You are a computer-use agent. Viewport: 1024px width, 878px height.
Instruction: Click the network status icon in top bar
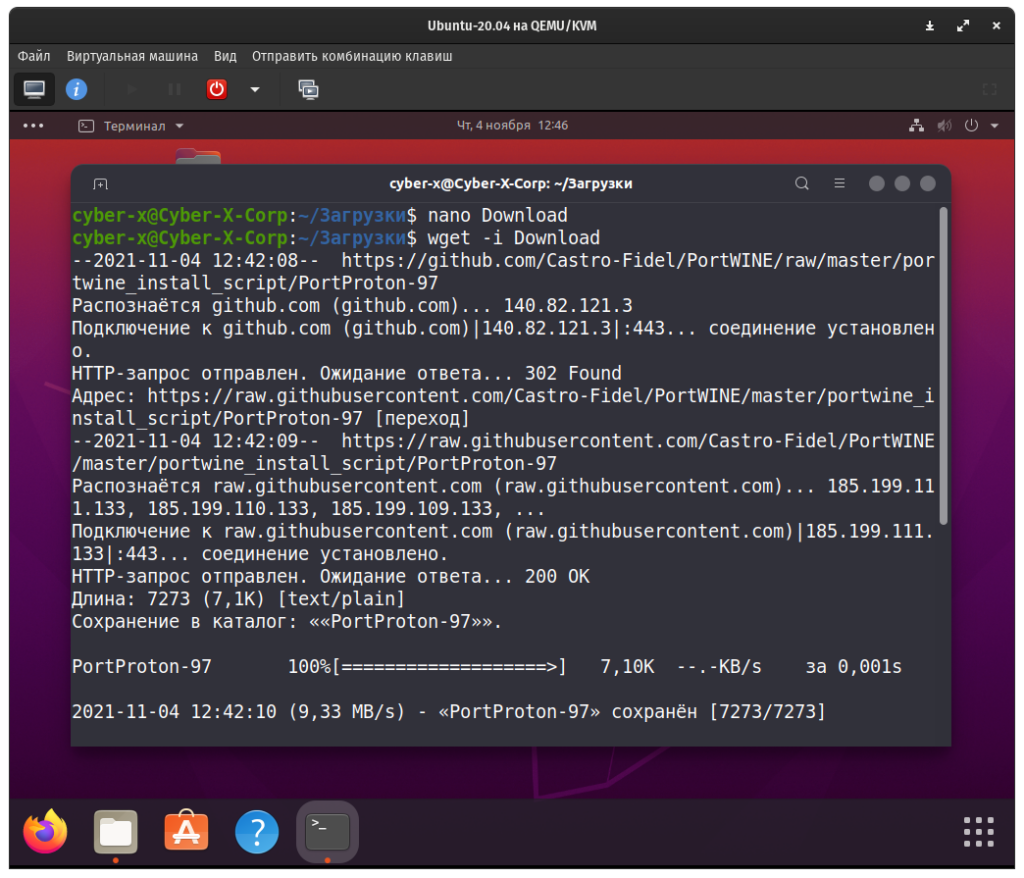coord(916,126)
